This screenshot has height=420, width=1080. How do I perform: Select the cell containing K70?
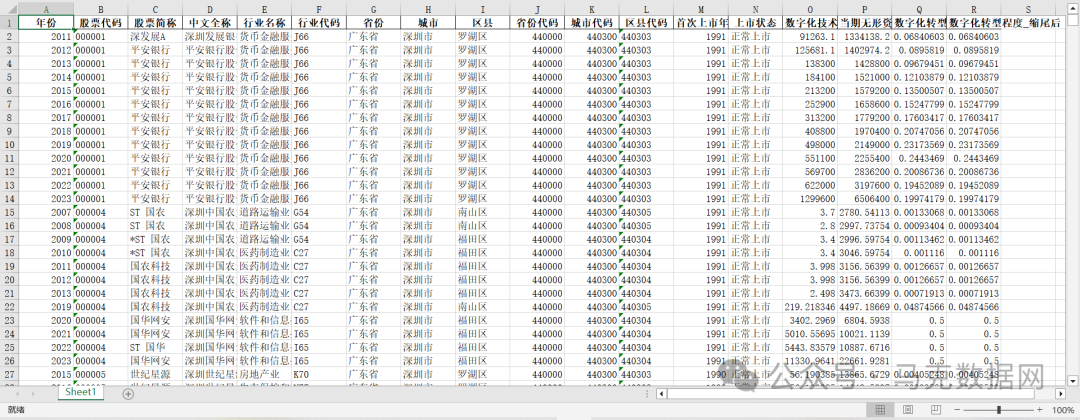pos(319,375)
